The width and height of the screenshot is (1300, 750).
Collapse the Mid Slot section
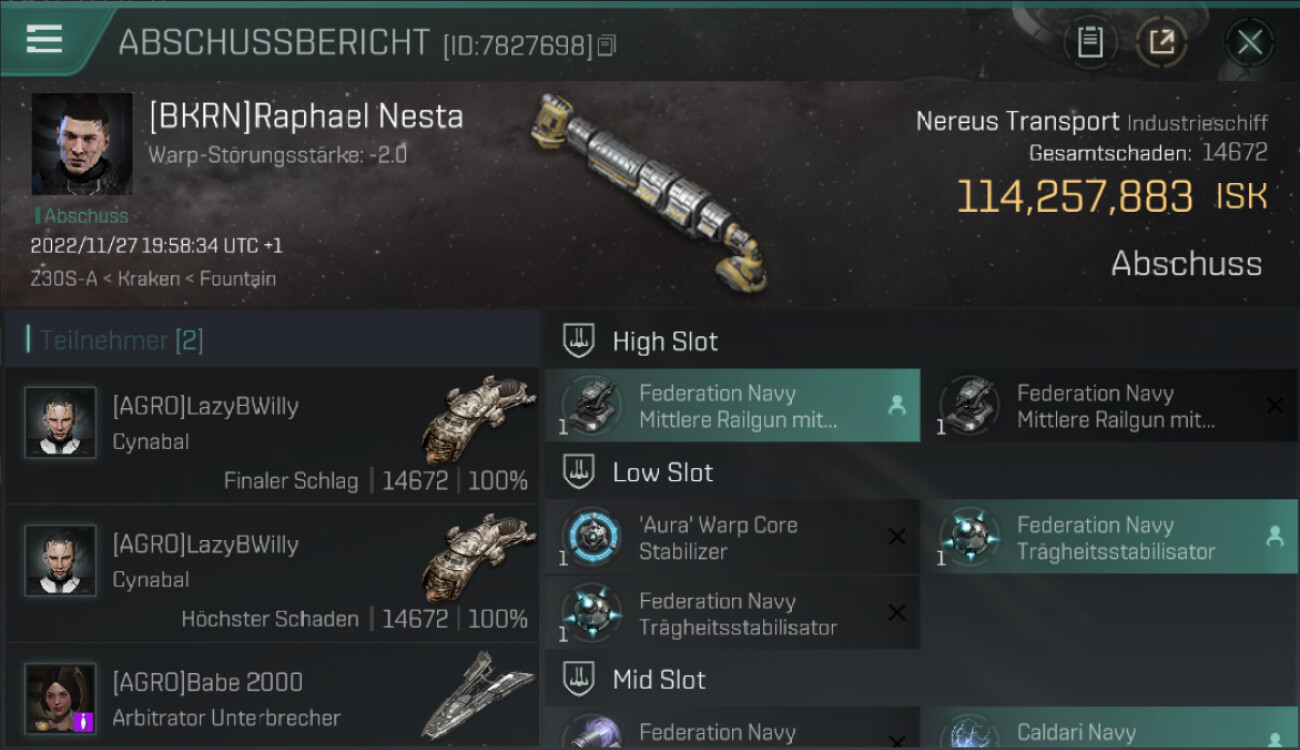click(x=578, y=680)
